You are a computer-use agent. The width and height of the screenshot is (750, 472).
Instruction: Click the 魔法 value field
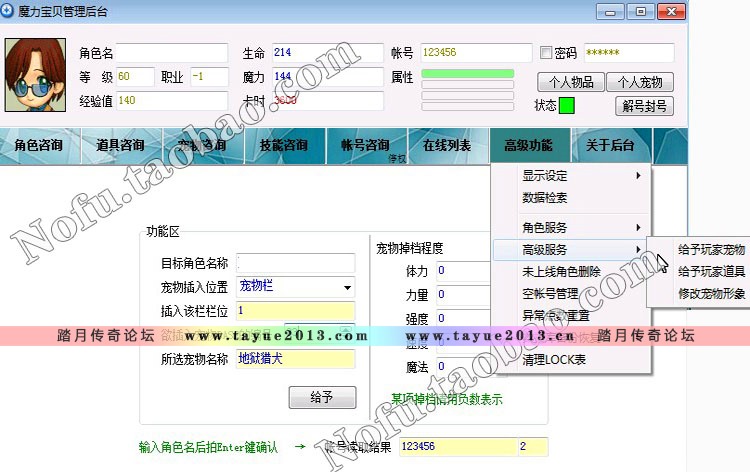[x=463, y=366]
